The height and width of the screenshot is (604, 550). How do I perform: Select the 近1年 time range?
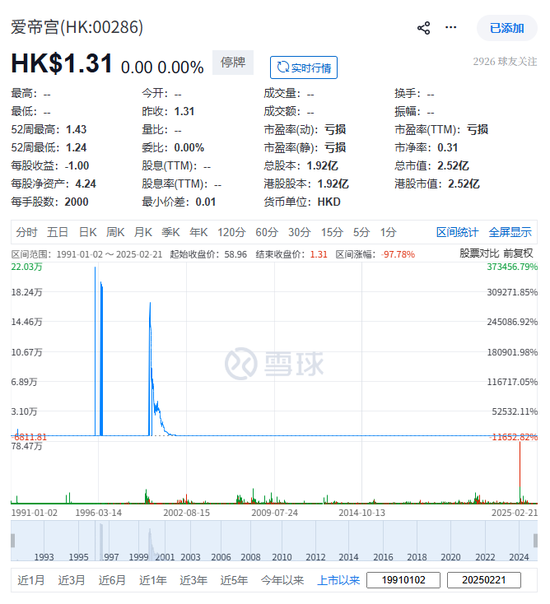point(153,580)
